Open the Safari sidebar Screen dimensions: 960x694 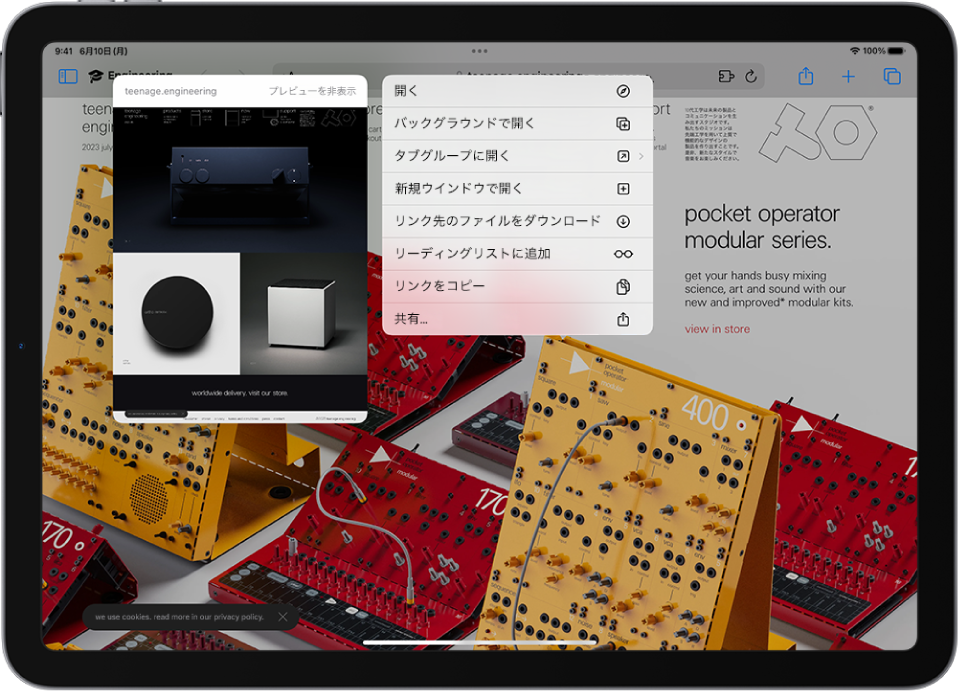point(68,75)
